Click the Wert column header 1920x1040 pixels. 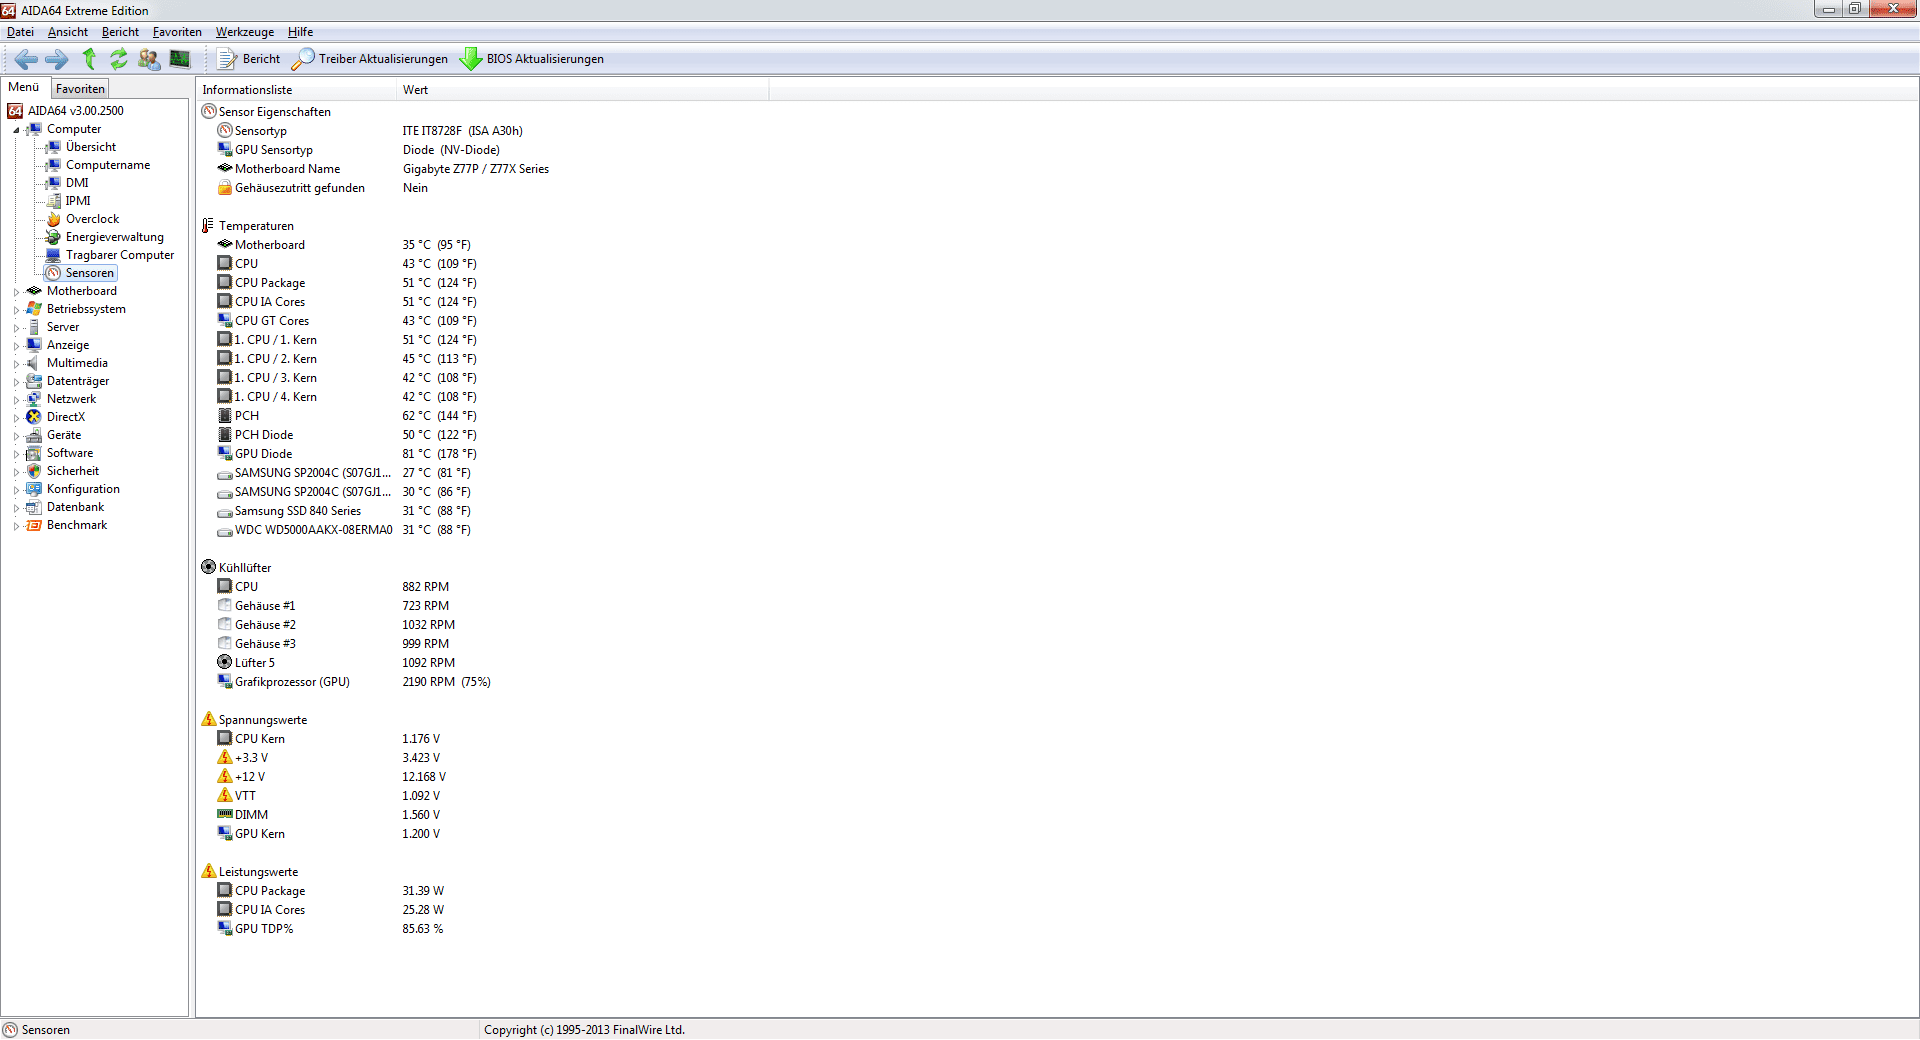pos(583,90)
